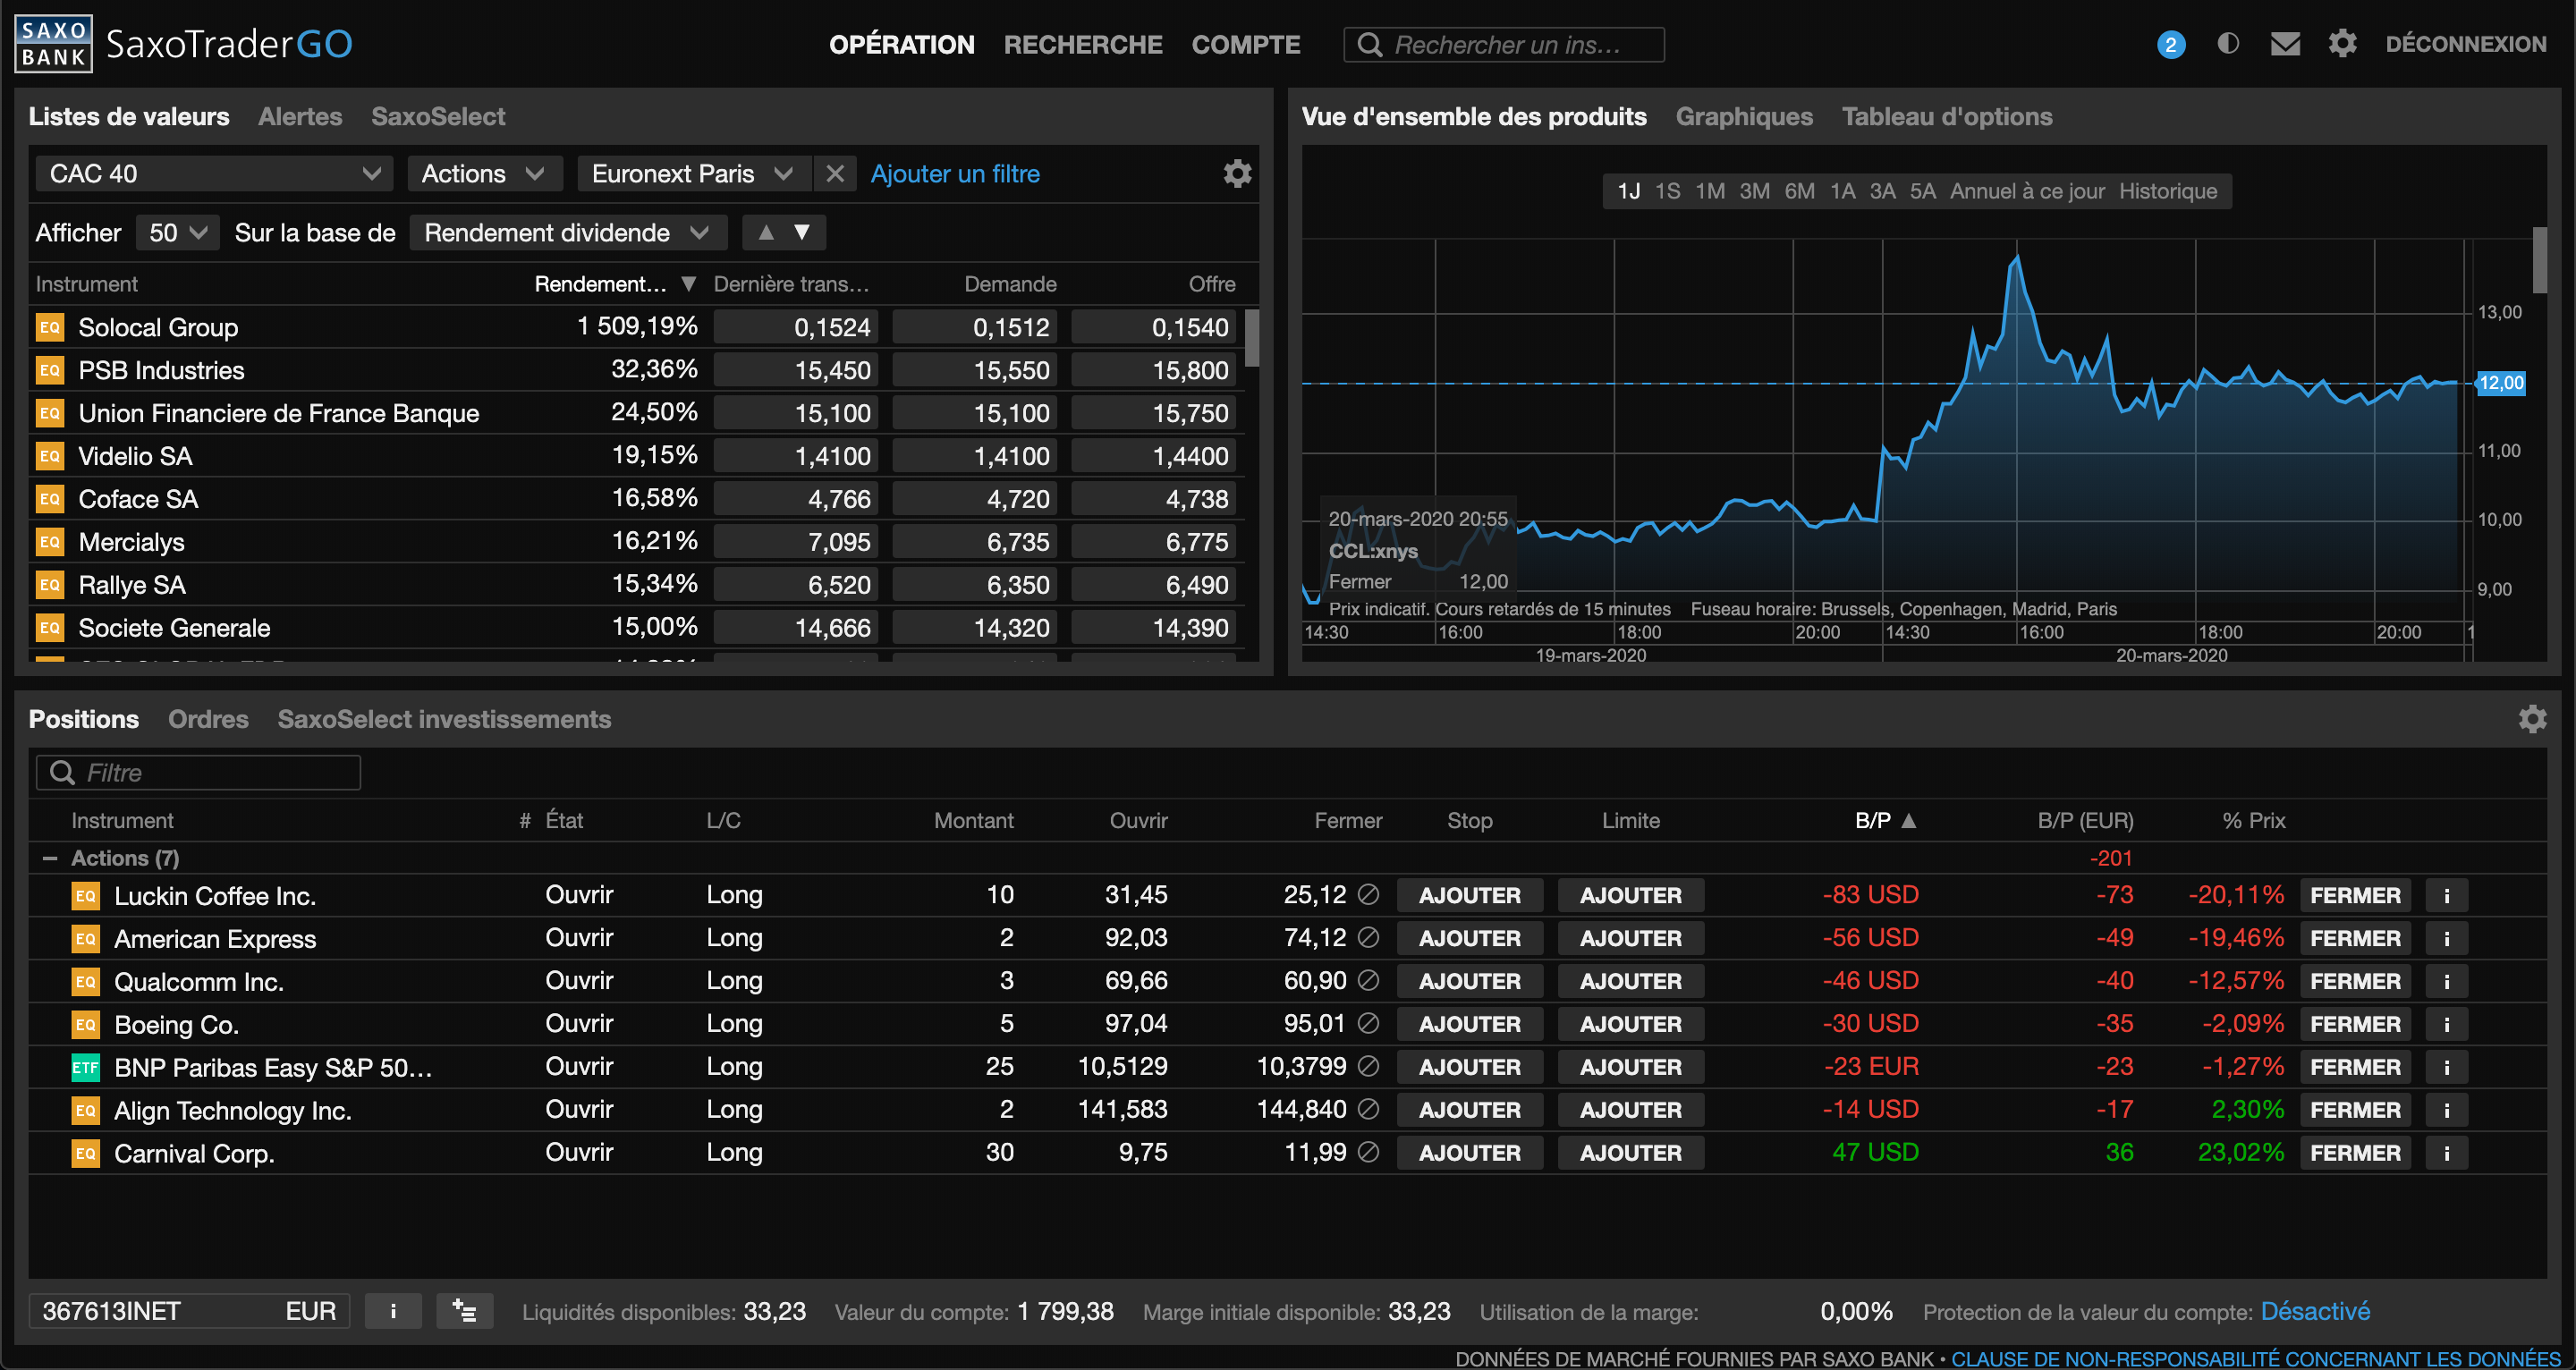This screenshot has width=2576, height=1370.
Task: Add a limit to Boeing Co. position
Action: [1630, 1025]
